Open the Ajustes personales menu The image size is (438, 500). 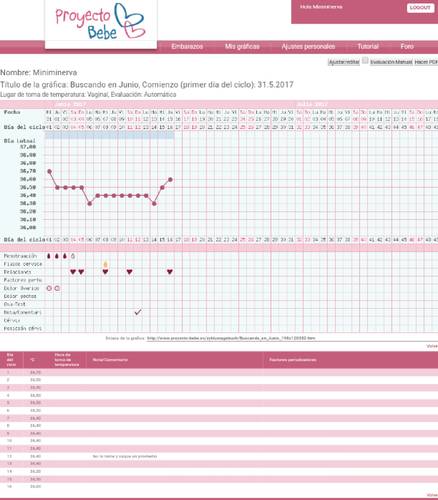point(308,46)
